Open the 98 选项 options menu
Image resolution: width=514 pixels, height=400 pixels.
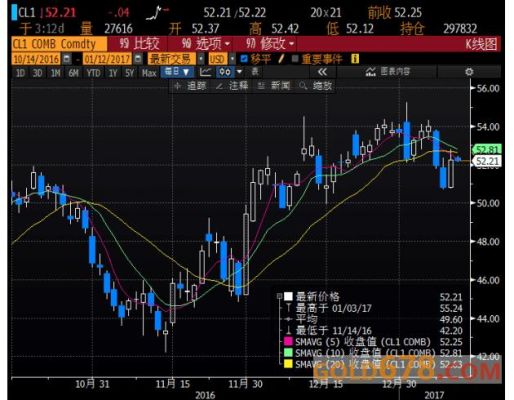point(206,44)
